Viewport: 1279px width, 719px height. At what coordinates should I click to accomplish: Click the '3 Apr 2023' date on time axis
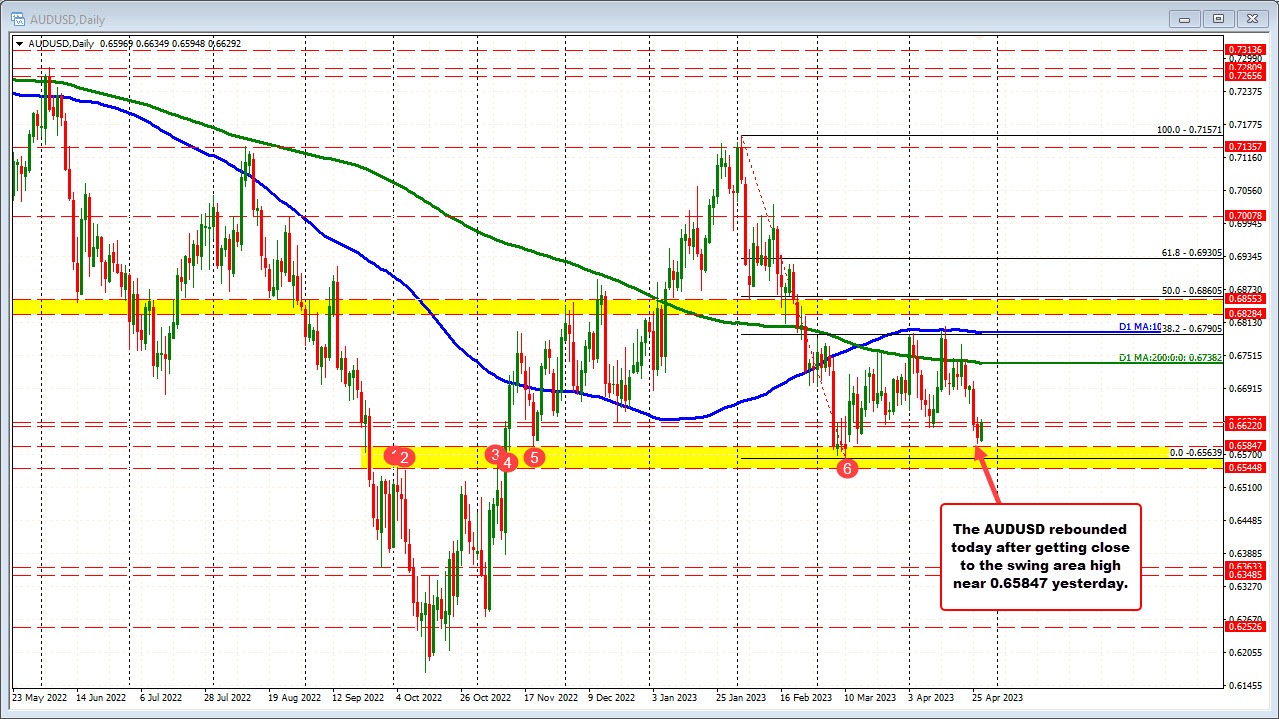click(932, 697)
